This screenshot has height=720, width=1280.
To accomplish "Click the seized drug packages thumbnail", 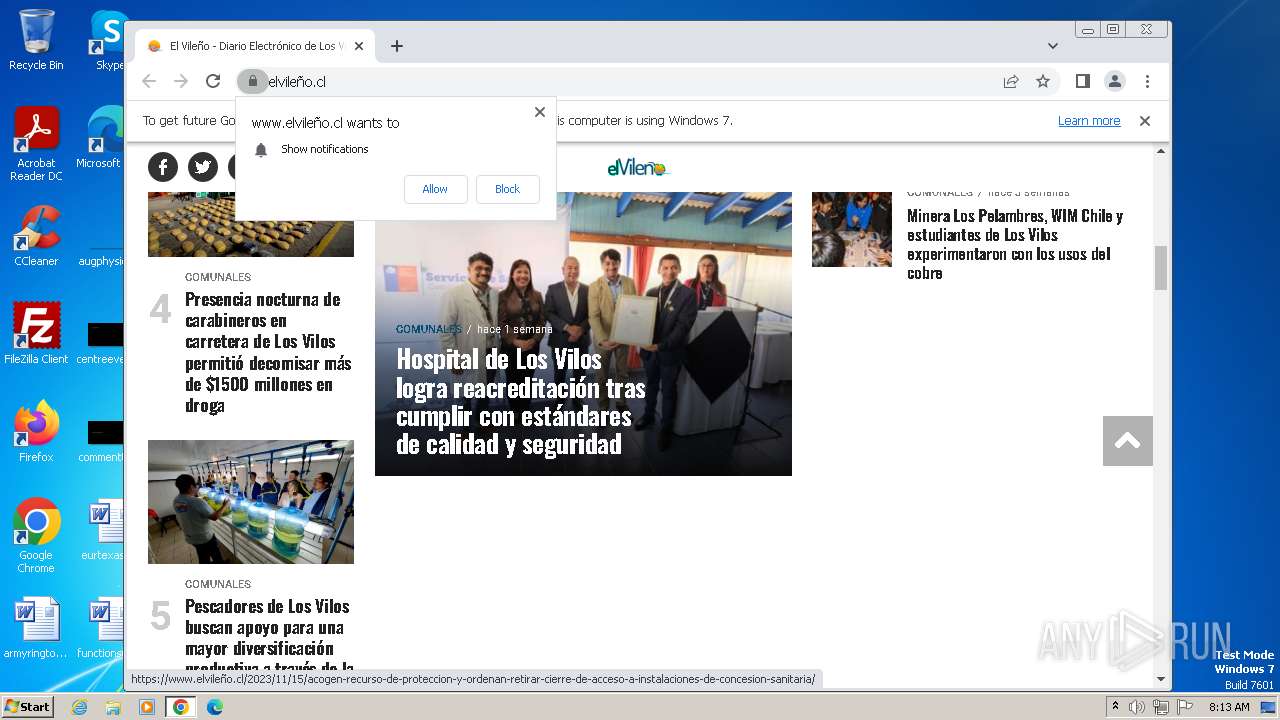I will coord(251,224).
